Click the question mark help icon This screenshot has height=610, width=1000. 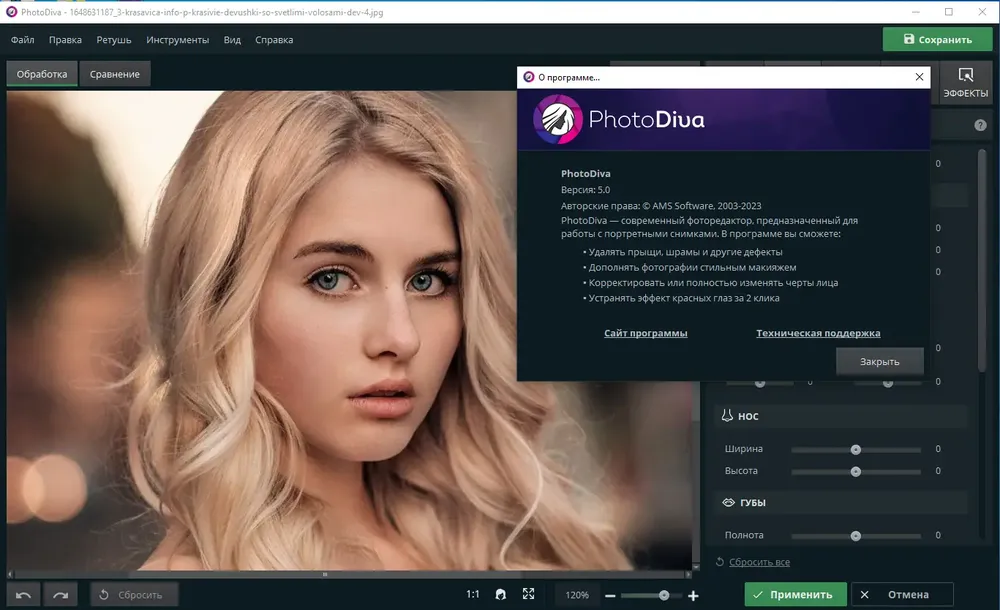coord(980,126)
